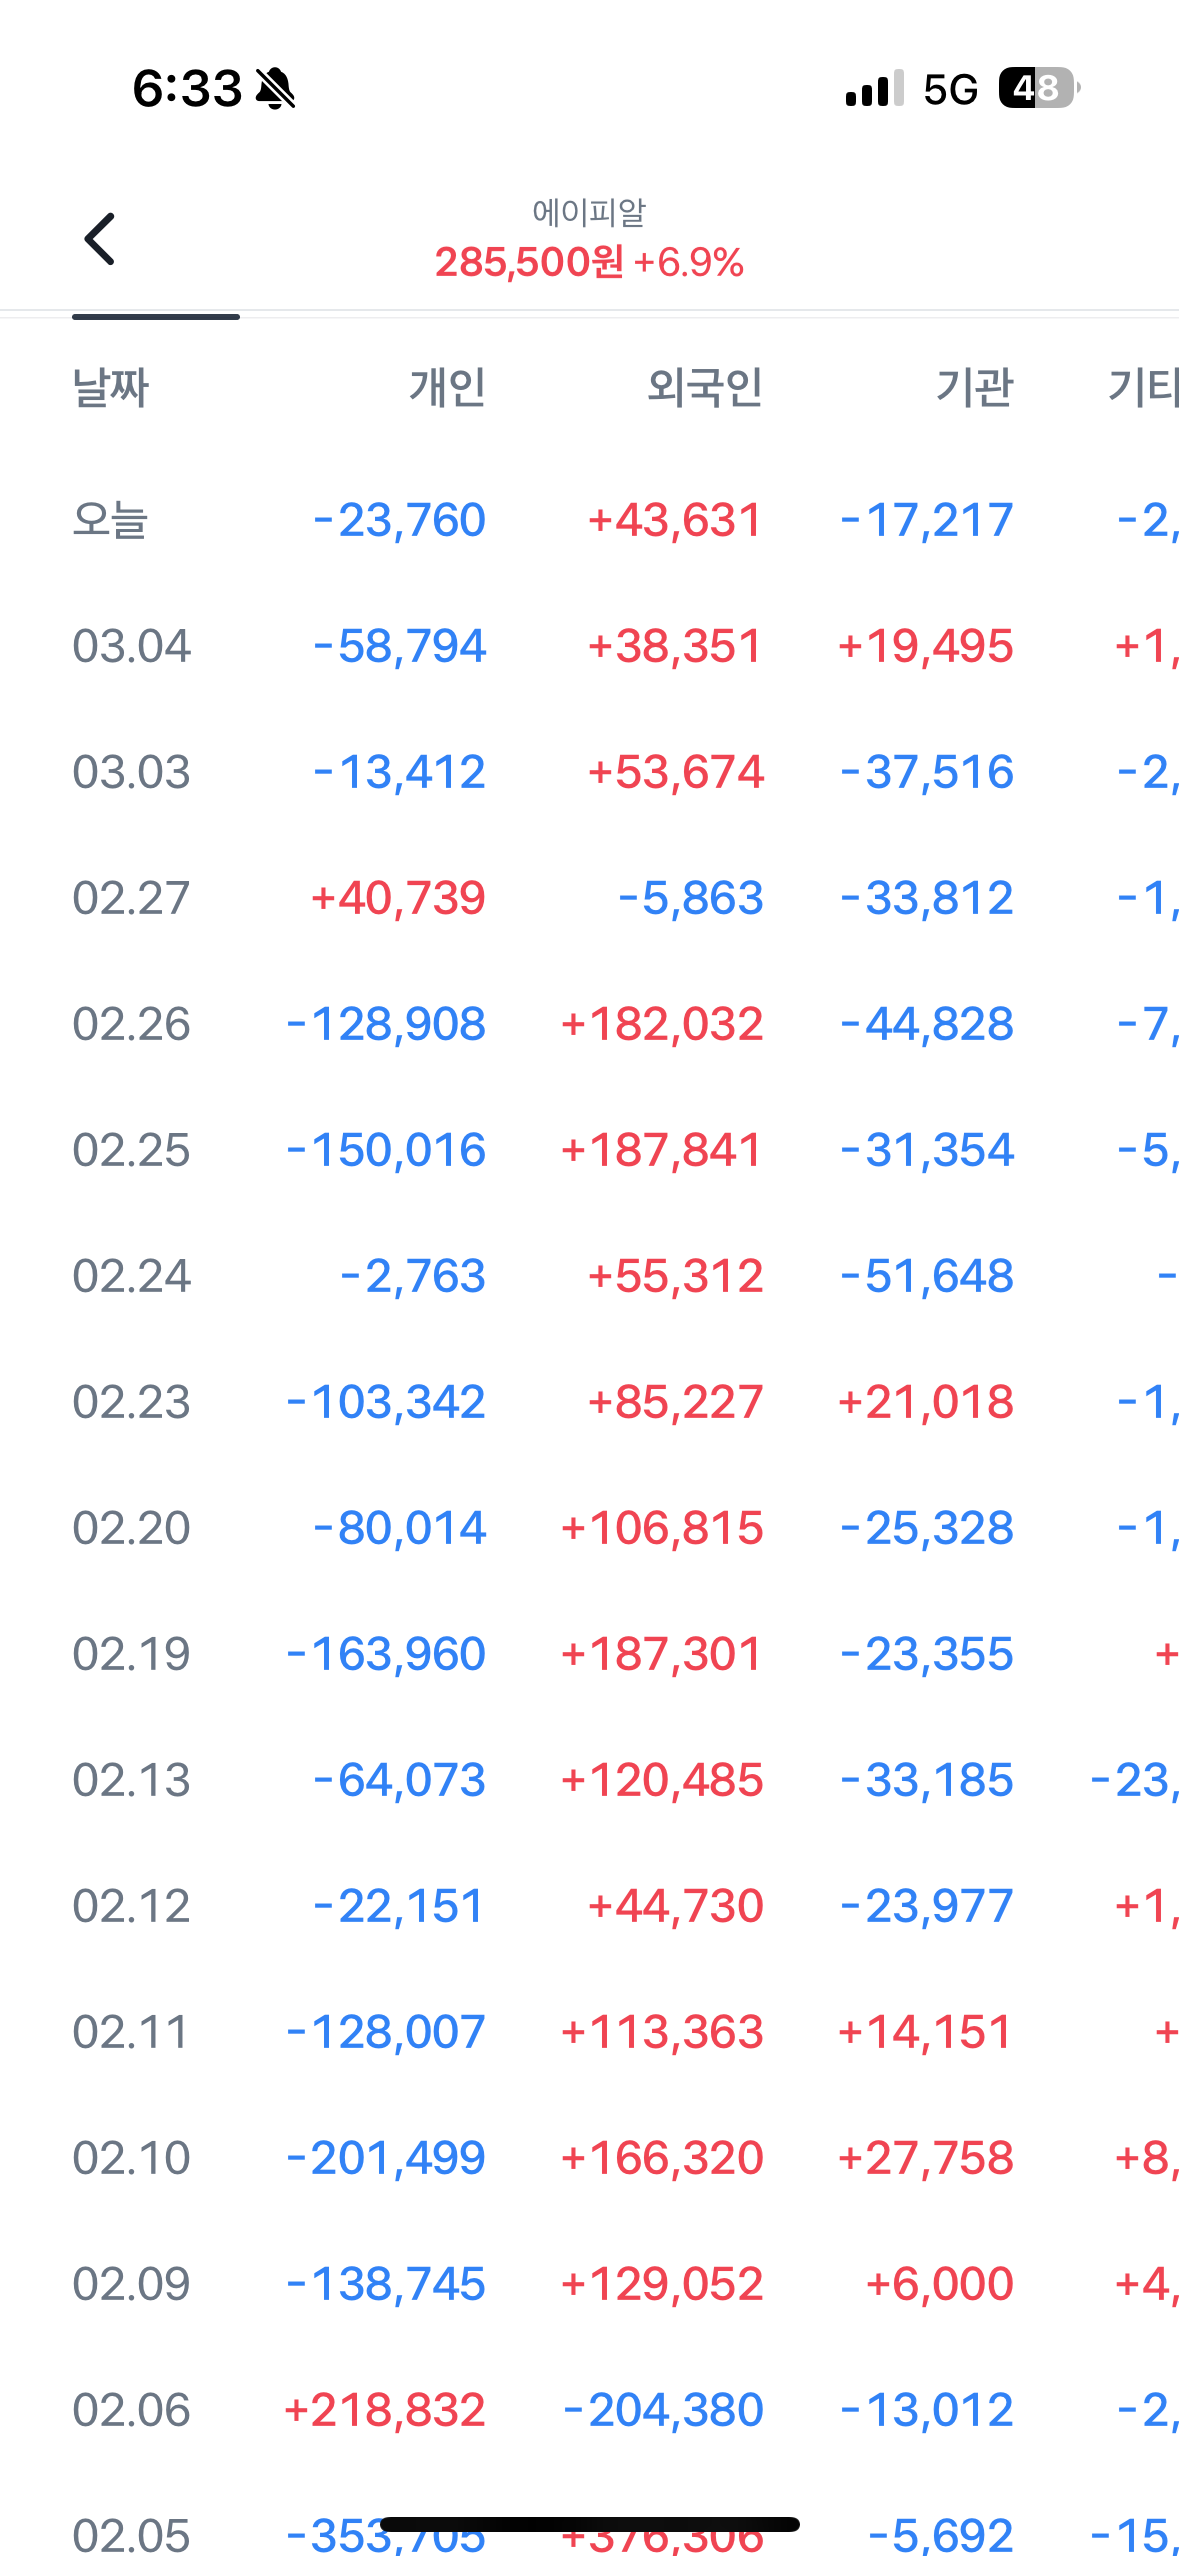Tap the back arrow icon

pos(99,239)
